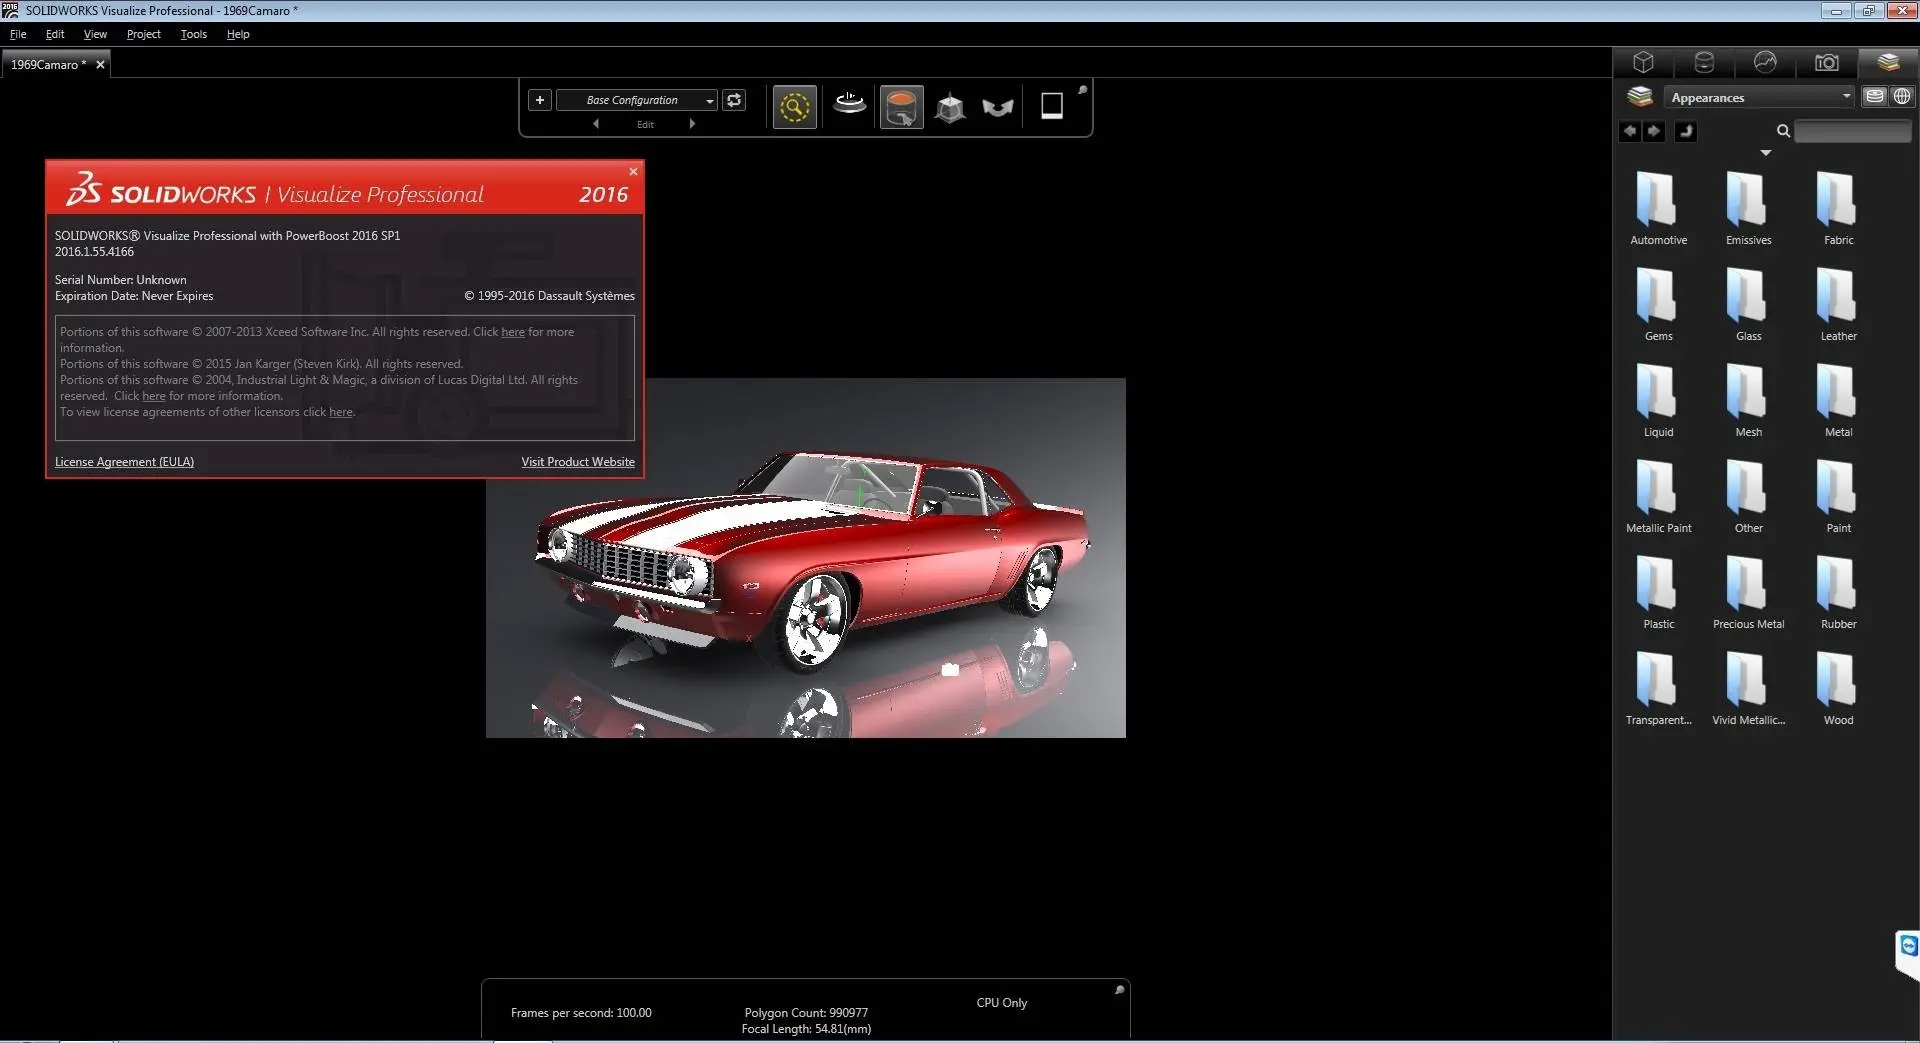
Task: Click the 'here' link for Industrial Light & Magic
Action: click(x=154, y=396)
